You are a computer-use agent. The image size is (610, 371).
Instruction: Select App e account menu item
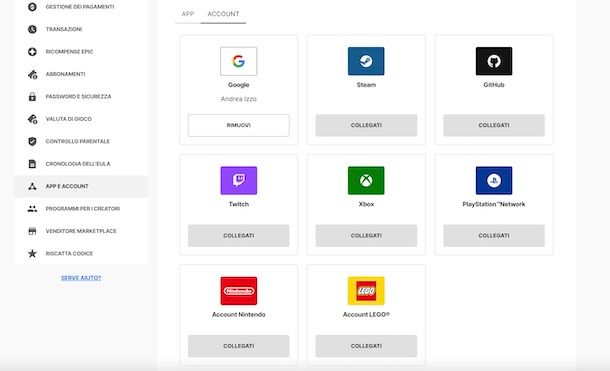click(x=81, y=186)
